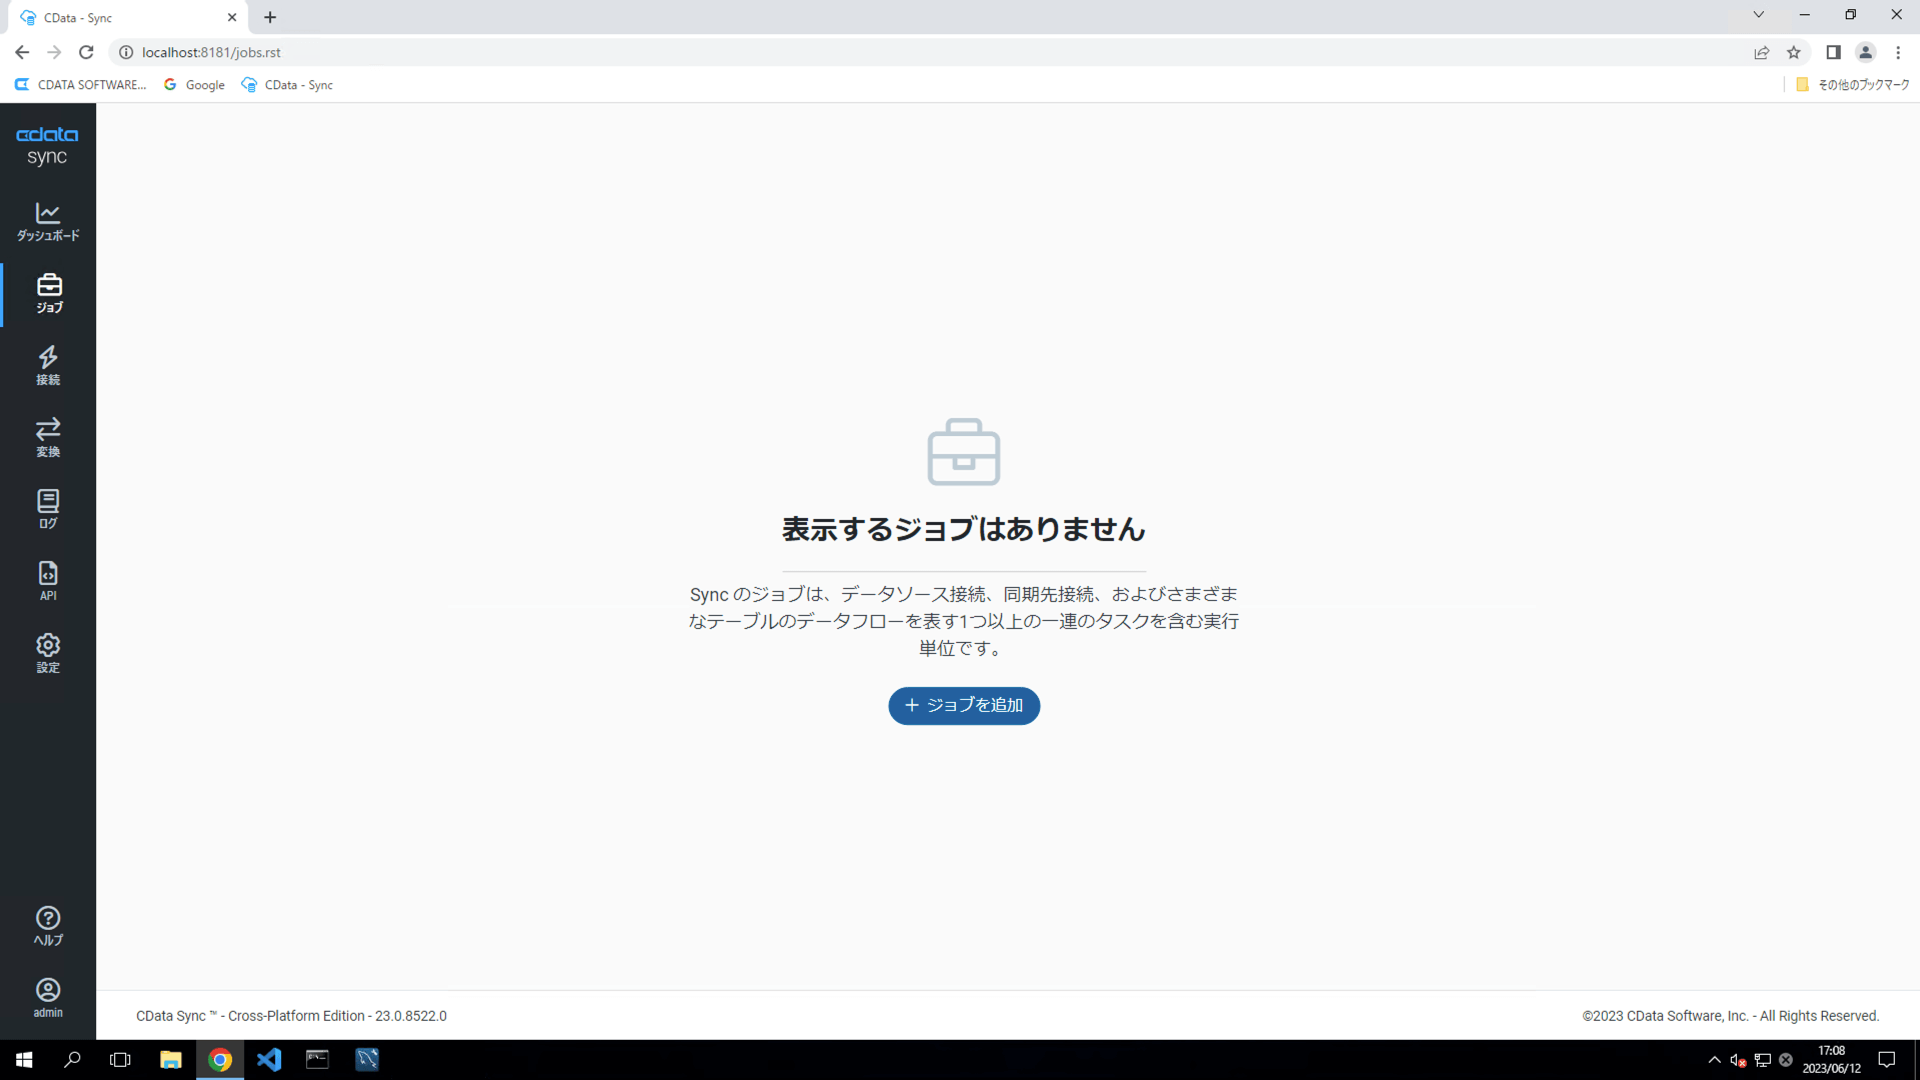Click the ジョブを追加 button
Screen dimensions: 1920x1080
(964, 706)
